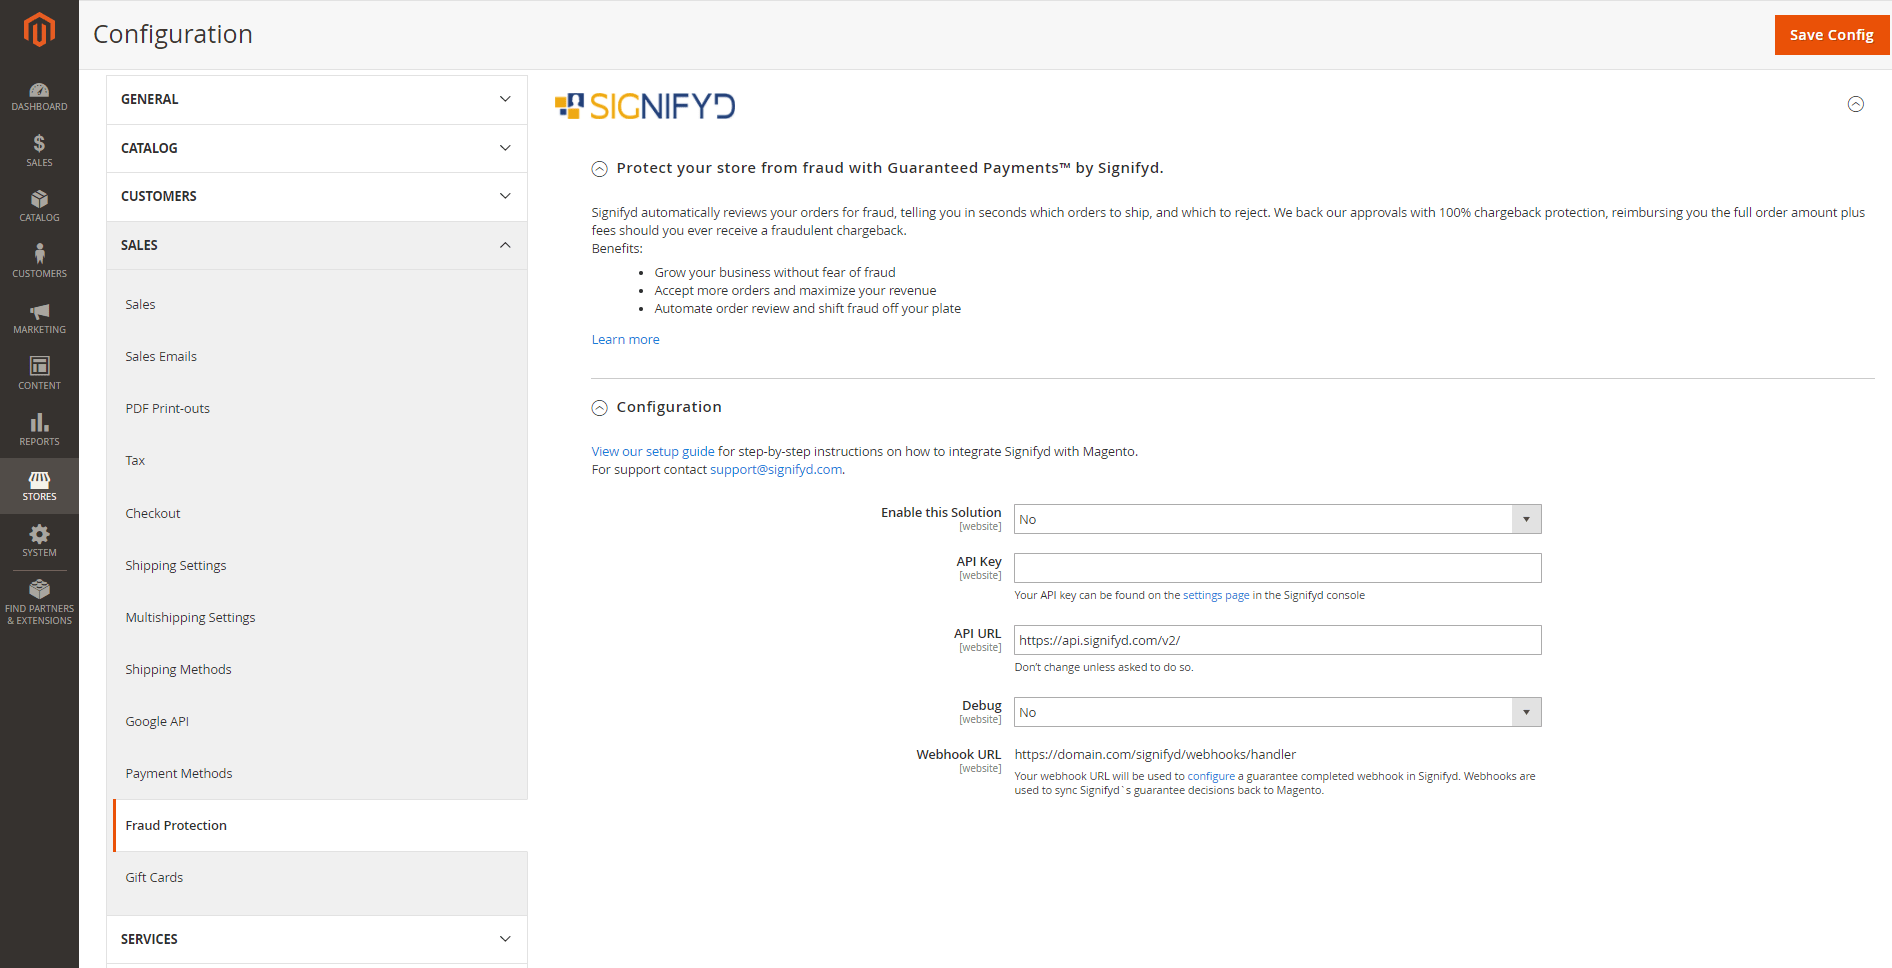Expand the GENERAL config group
Screen dimensions: 1892x968
click(317, 99)
